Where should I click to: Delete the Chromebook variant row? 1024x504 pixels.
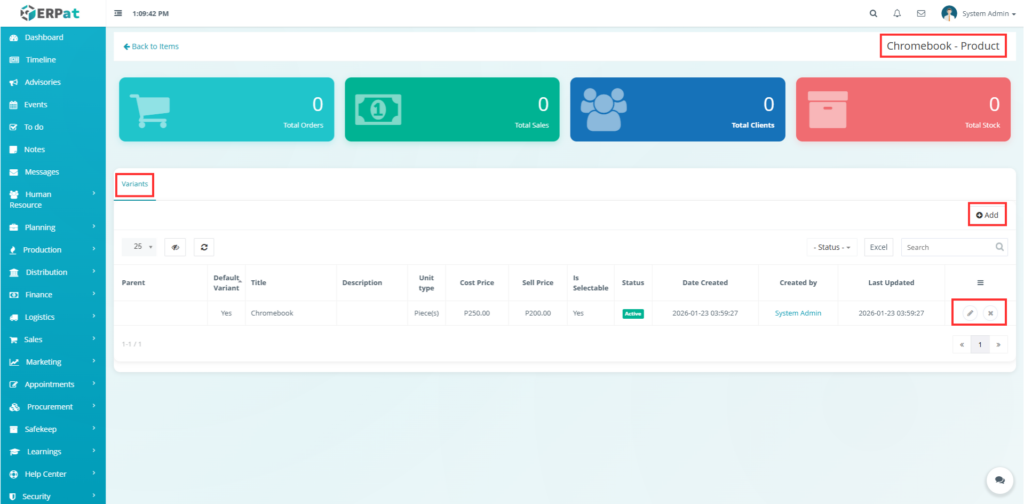(991, 313)
